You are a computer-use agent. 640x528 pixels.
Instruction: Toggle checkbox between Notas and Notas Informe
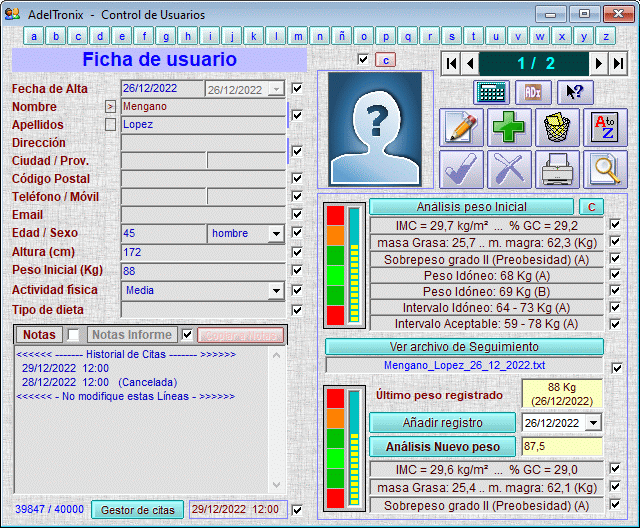coord(73,334)
